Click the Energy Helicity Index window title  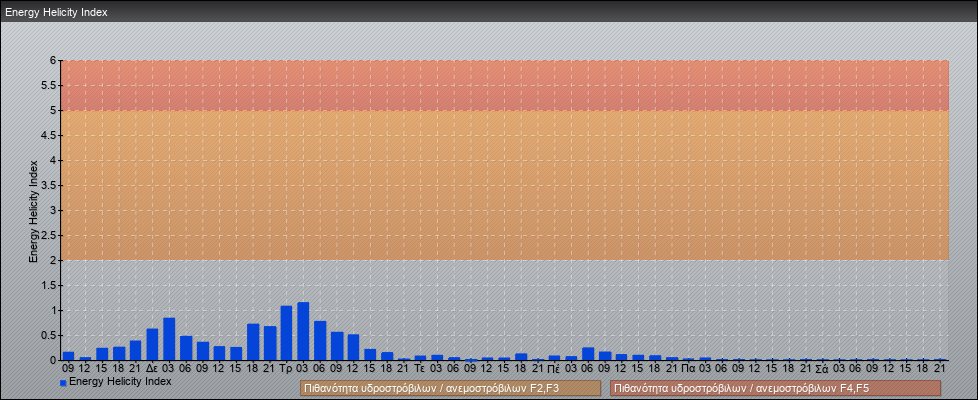[56, 12]
